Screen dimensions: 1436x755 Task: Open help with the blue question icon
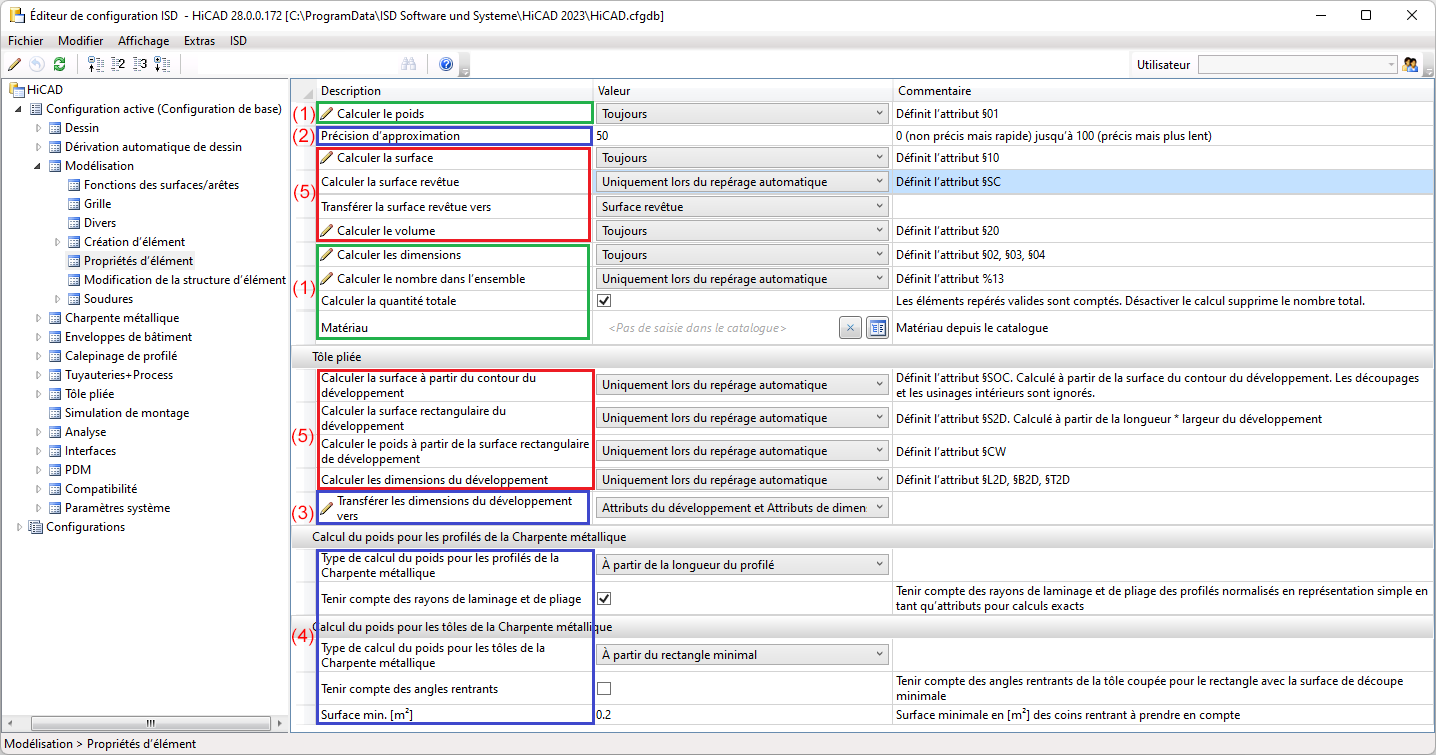[x=446, y=64]
